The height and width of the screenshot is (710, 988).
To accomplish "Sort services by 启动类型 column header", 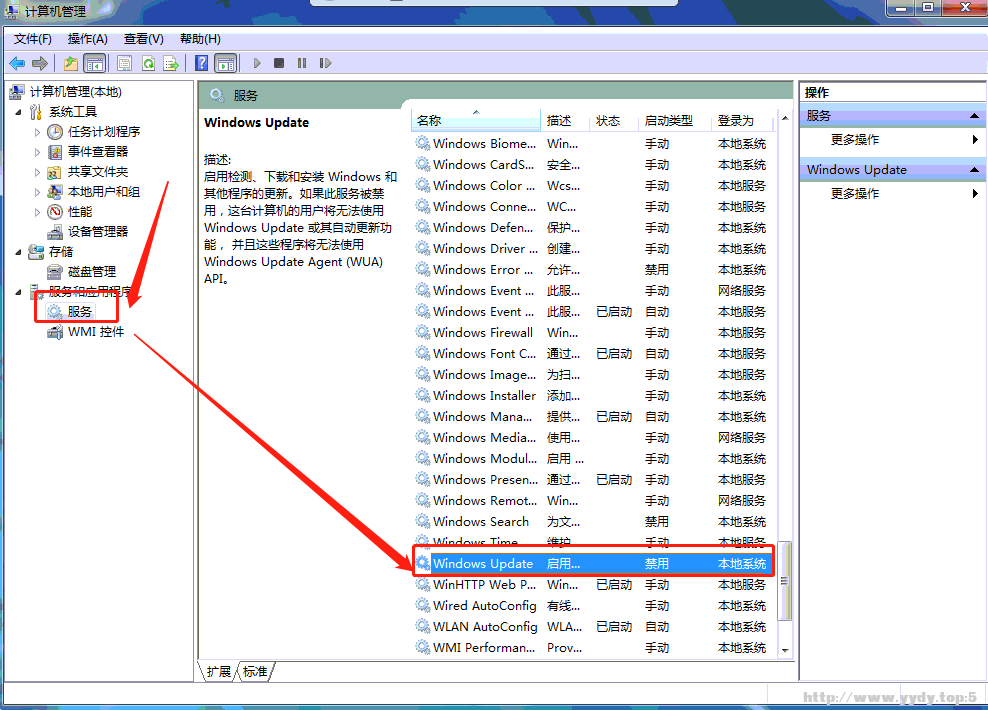I will 674,120.
